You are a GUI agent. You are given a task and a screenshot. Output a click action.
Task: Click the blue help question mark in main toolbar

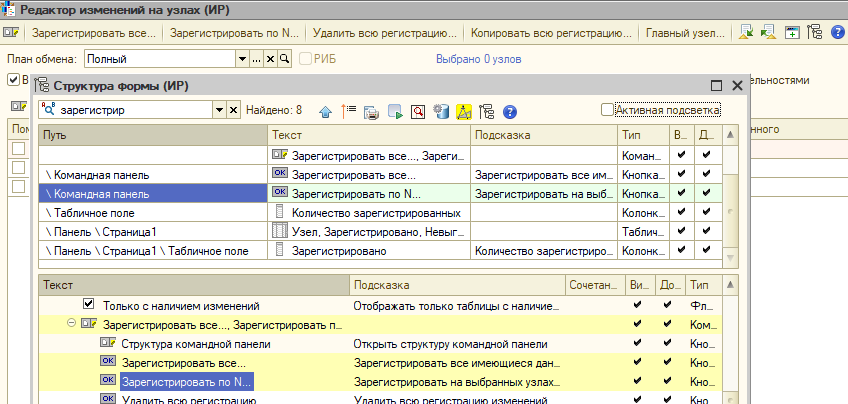tap(837, 33)
